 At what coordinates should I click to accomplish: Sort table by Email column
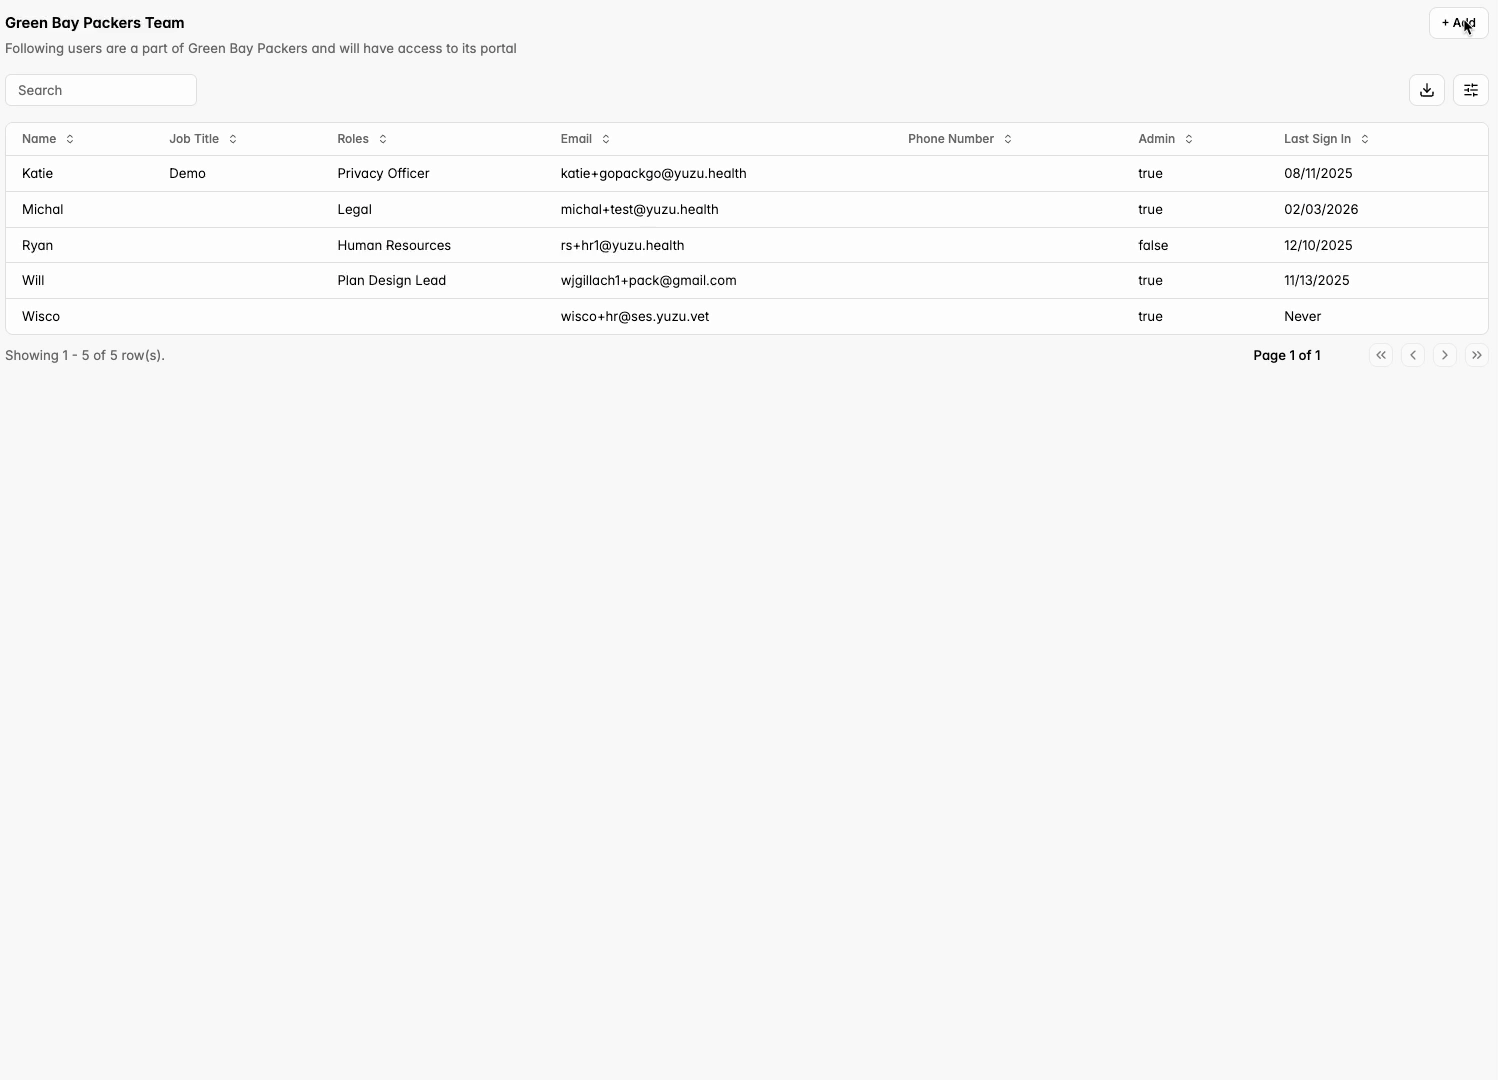[585, 139]
